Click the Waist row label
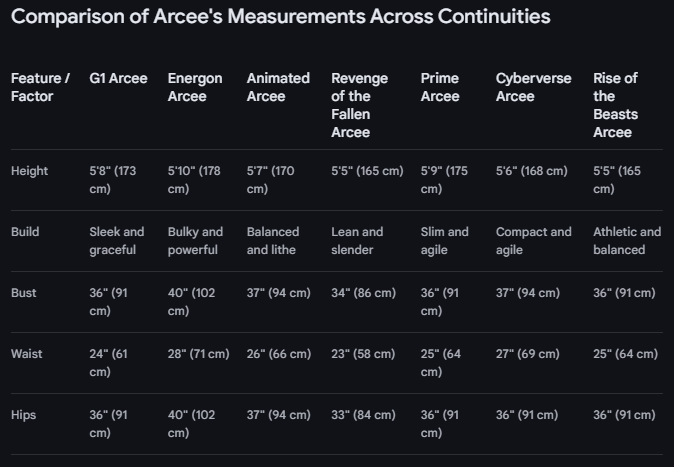 (x=27, y=354)
